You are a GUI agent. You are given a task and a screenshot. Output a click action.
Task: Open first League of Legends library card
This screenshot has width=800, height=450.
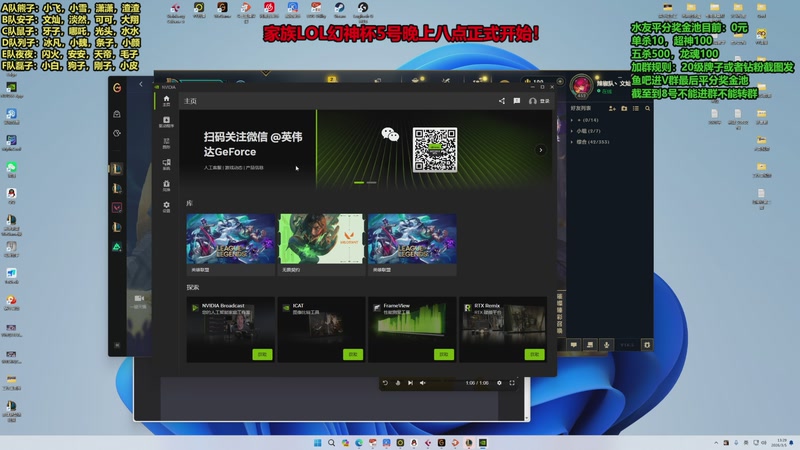[231, 244]
